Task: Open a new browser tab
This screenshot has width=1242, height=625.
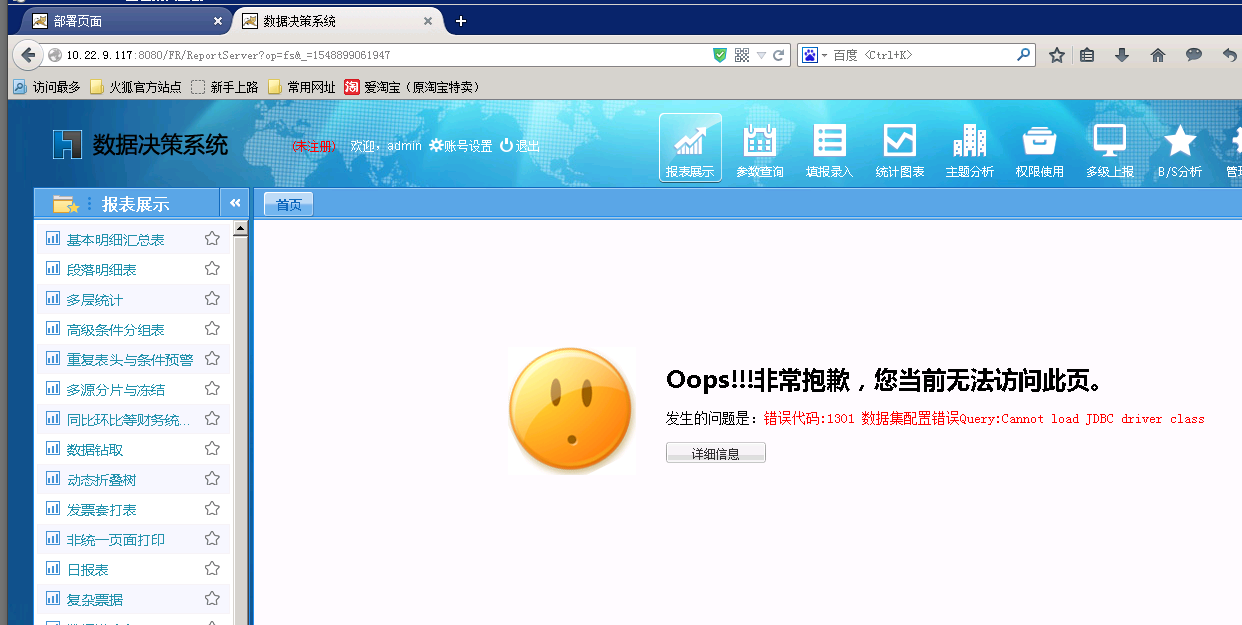Action: (460, 21)
